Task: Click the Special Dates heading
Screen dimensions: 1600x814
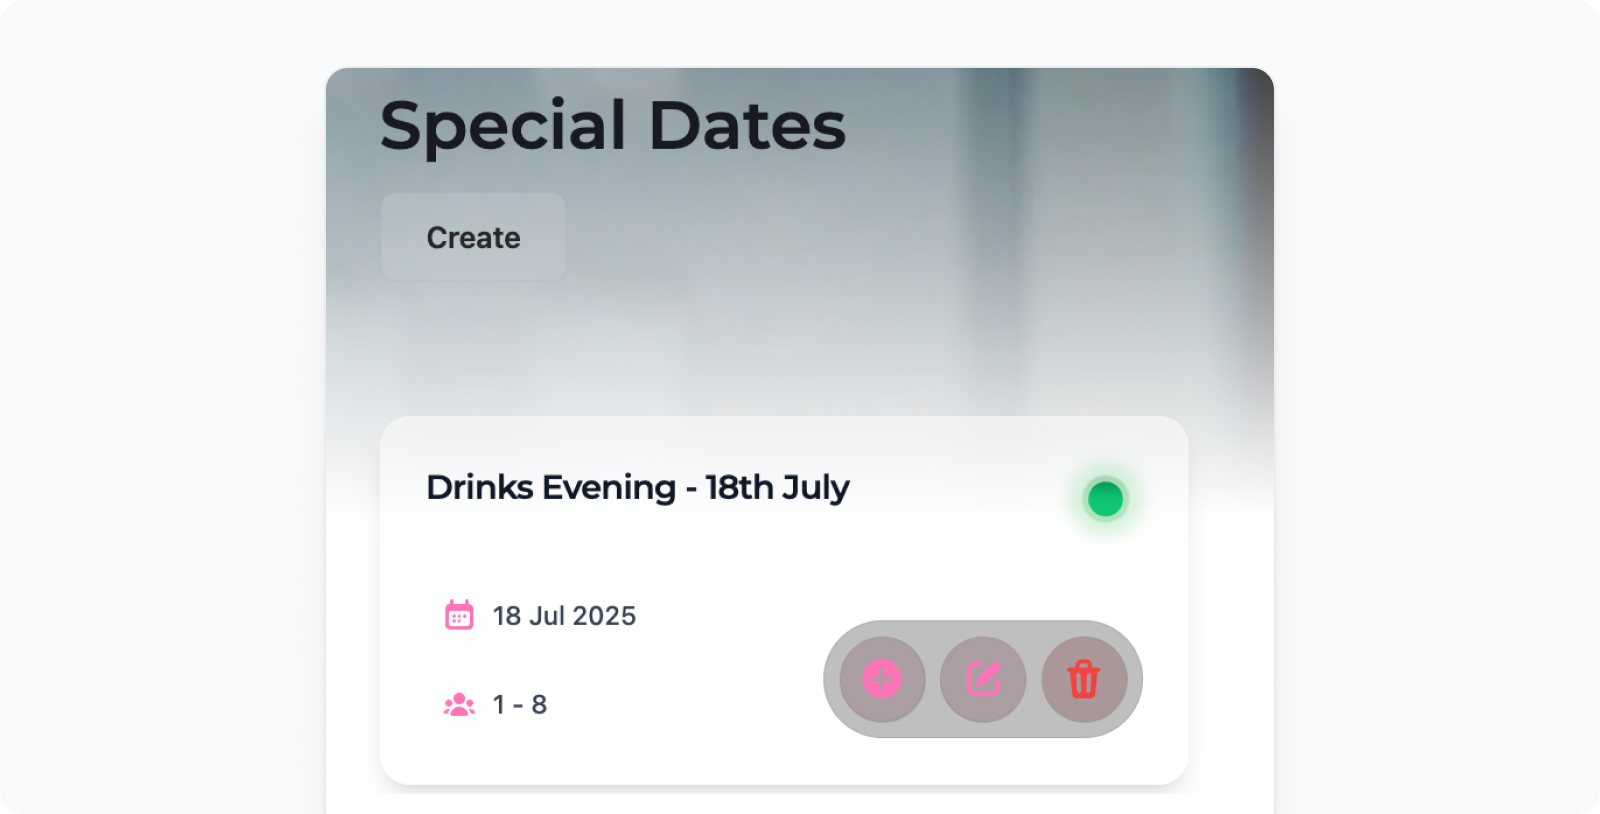Action: point(613,126)
